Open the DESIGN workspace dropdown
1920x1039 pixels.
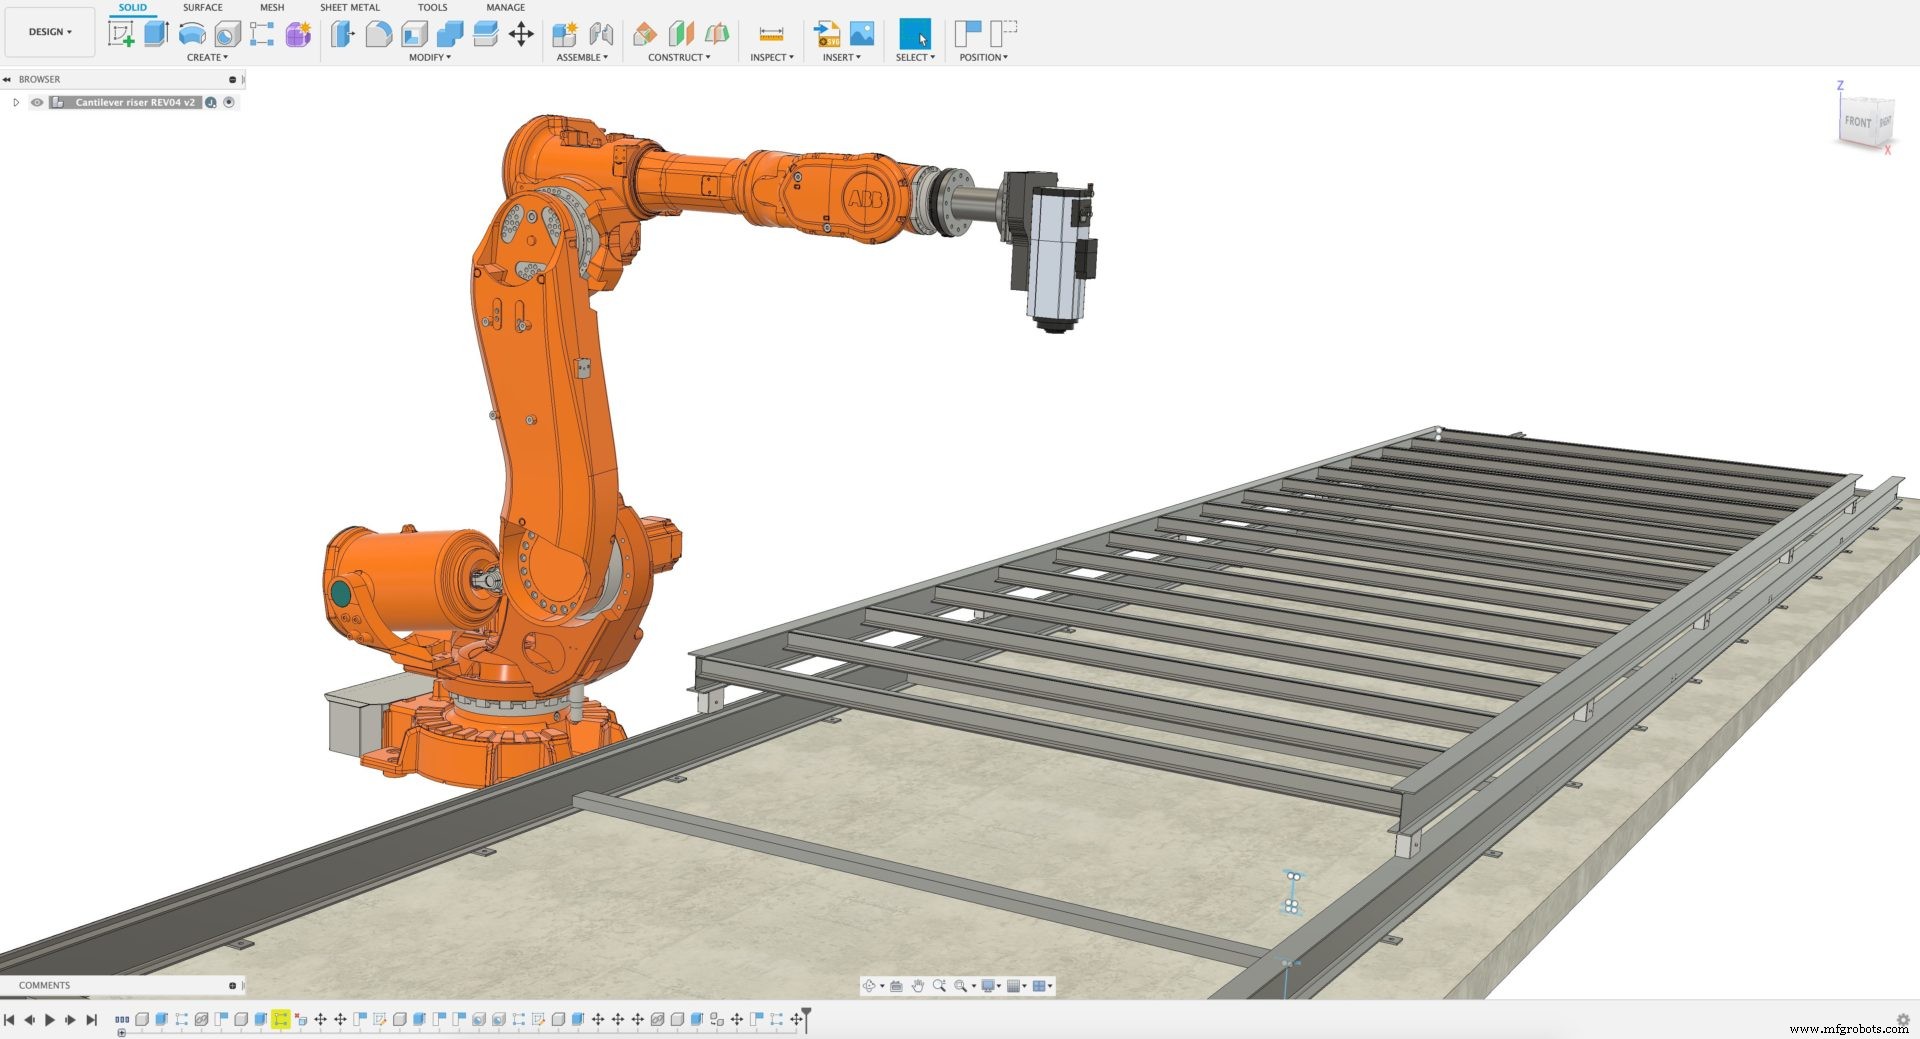pos(50,32)
